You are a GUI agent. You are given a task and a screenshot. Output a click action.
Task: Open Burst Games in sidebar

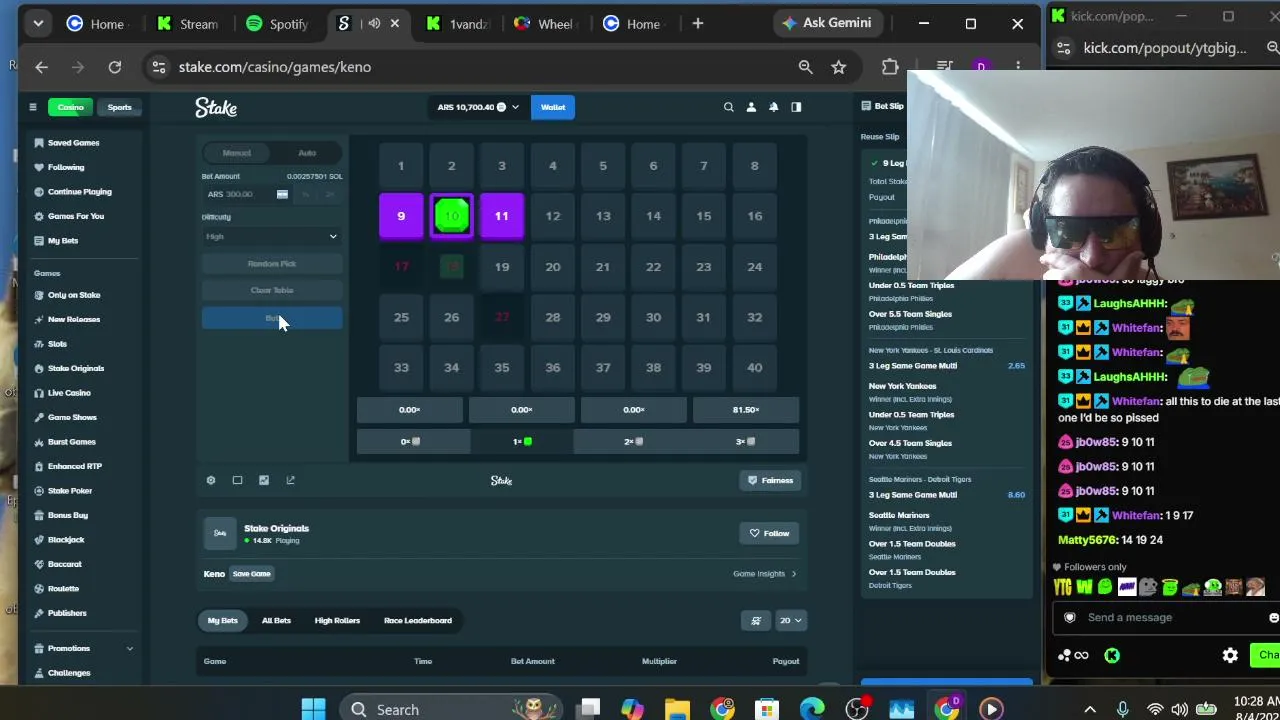pyautogui.click(x=71, y=442)
